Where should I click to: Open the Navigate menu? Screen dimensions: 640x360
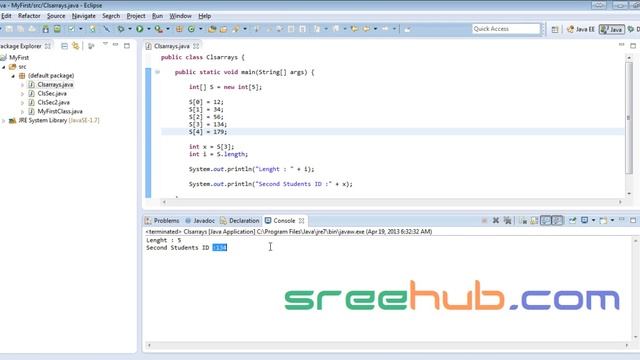[84, 16]
